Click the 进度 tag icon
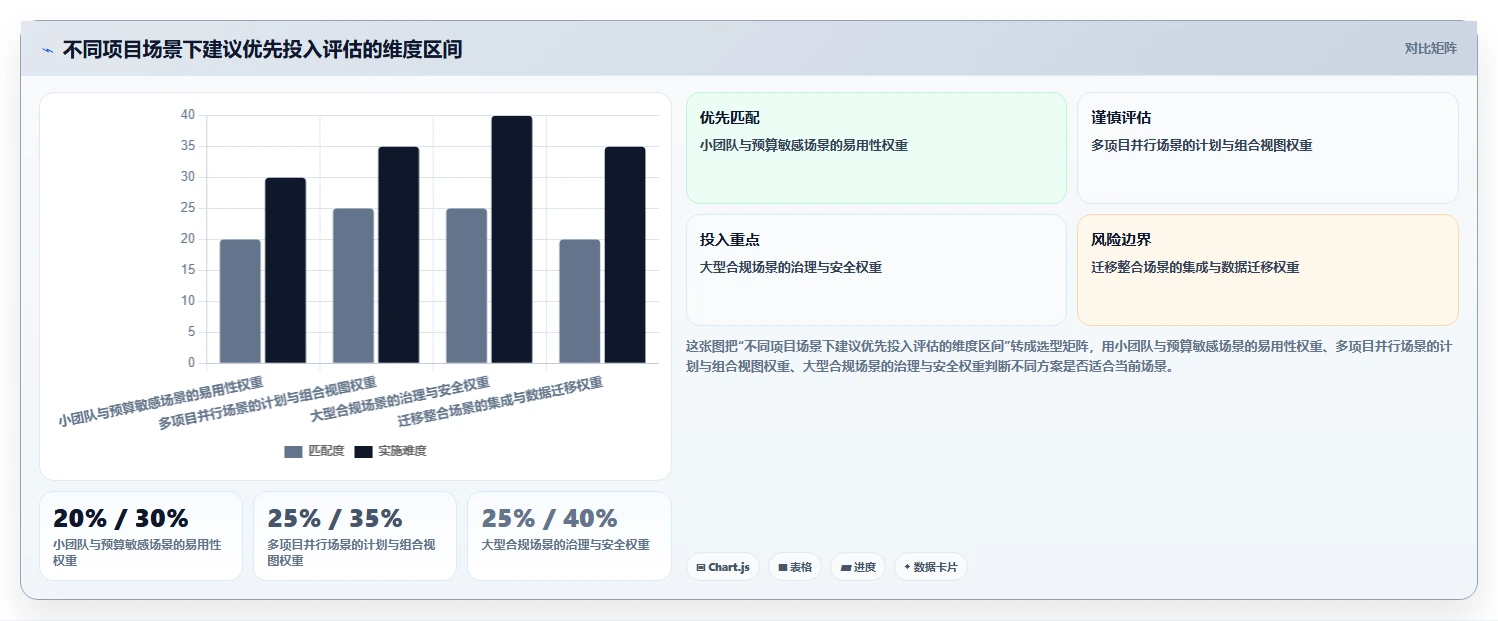The image size is (1498, 621). point(846,567)
